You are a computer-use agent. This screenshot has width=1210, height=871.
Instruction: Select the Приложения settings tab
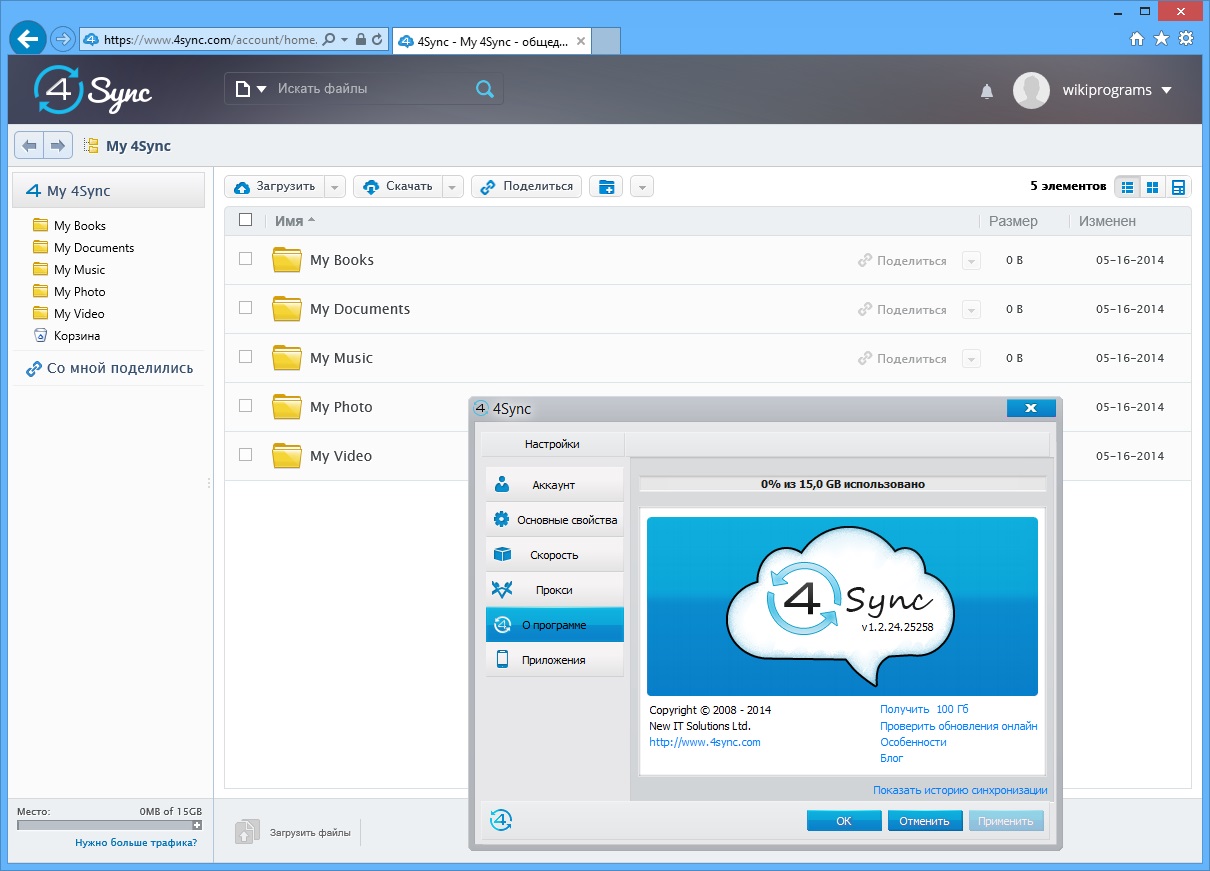pos(554,660)
